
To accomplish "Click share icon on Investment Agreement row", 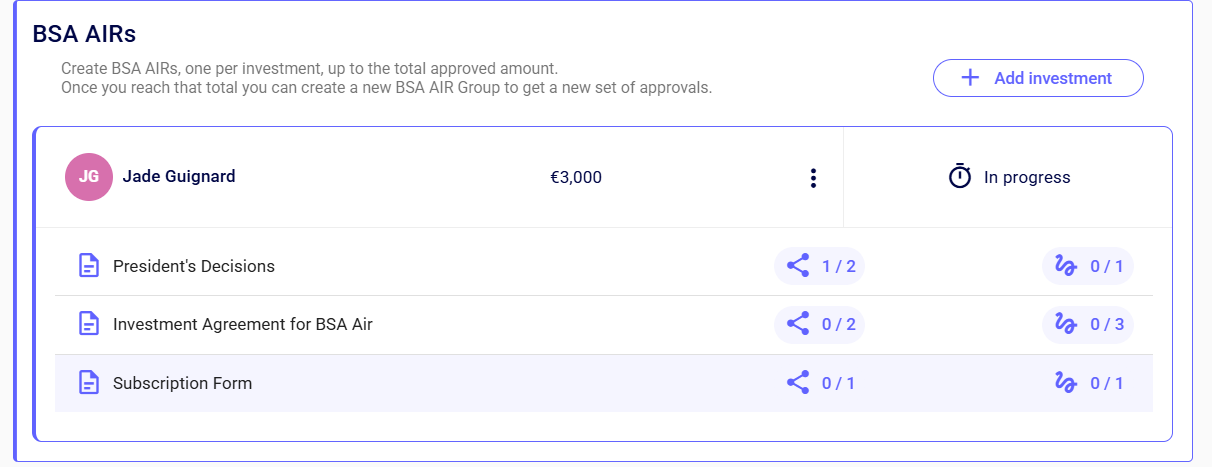I will [798, 324].
